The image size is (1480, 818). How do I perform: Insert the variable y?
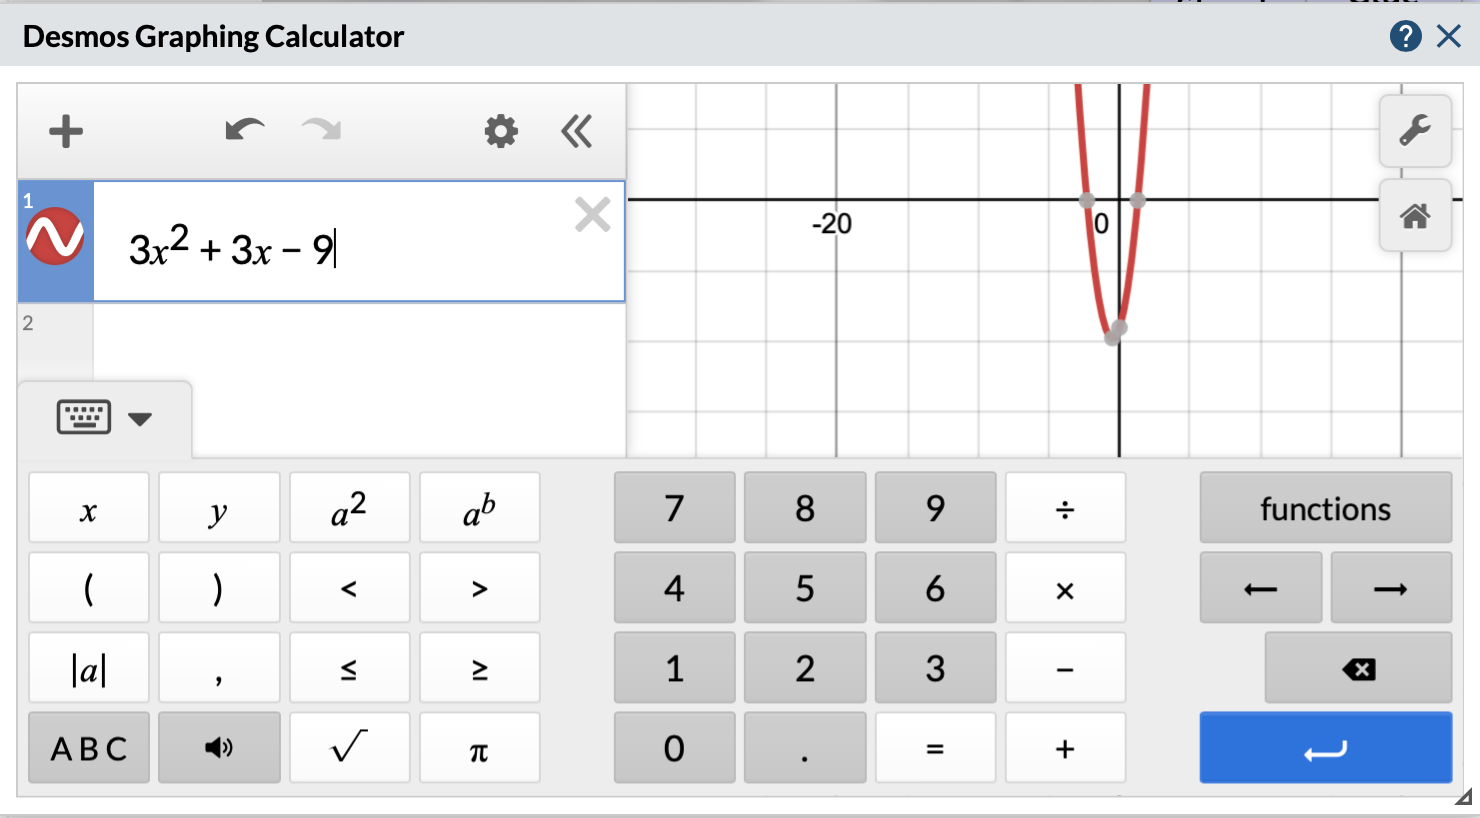[219, 508]
